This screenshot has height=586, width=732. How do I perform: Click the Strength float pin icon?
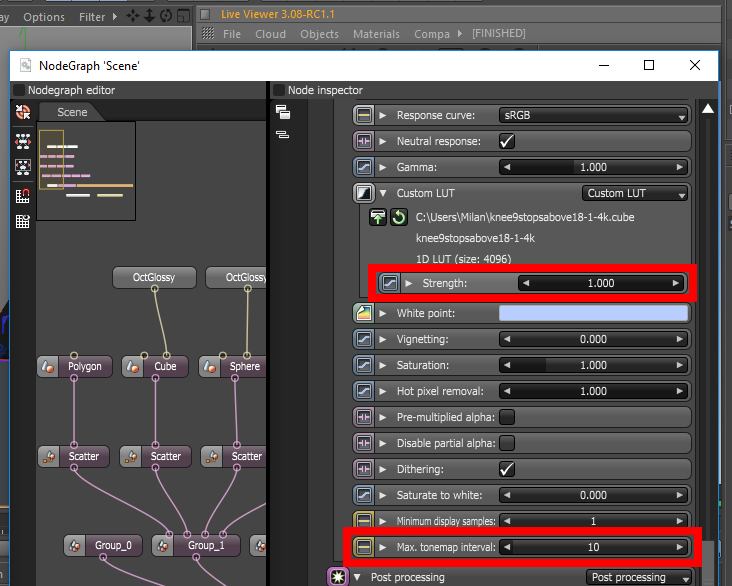point(389,283)
